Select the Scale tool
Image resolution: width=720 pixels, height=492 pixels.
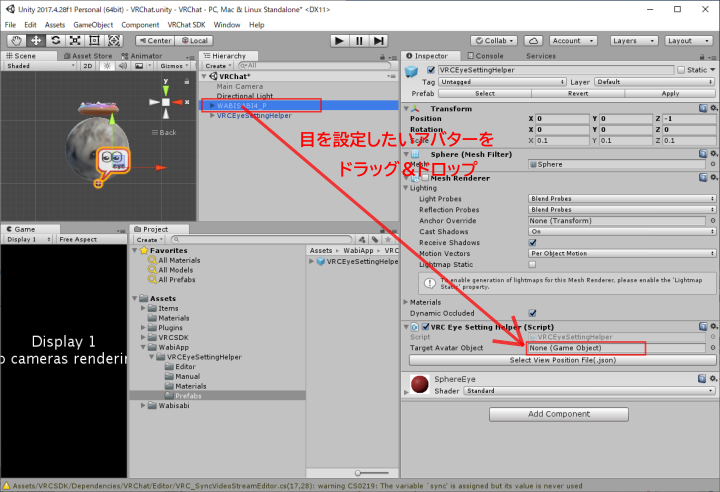point(75,40)
